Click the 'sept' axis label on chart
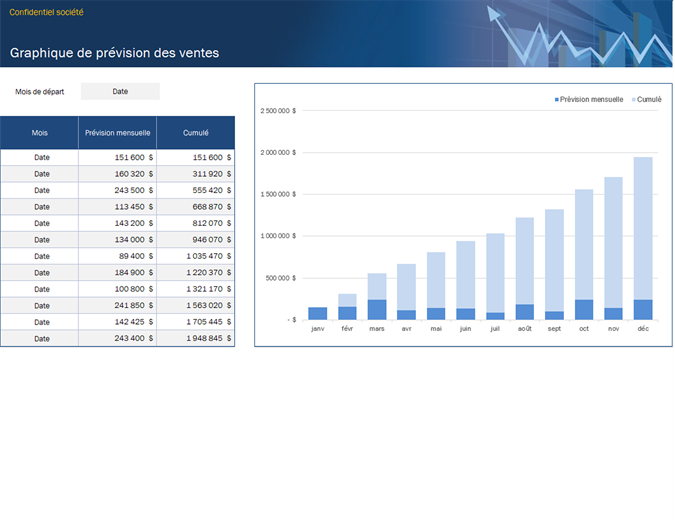Screen dimensions: 675x520 (x=554, y=328)
